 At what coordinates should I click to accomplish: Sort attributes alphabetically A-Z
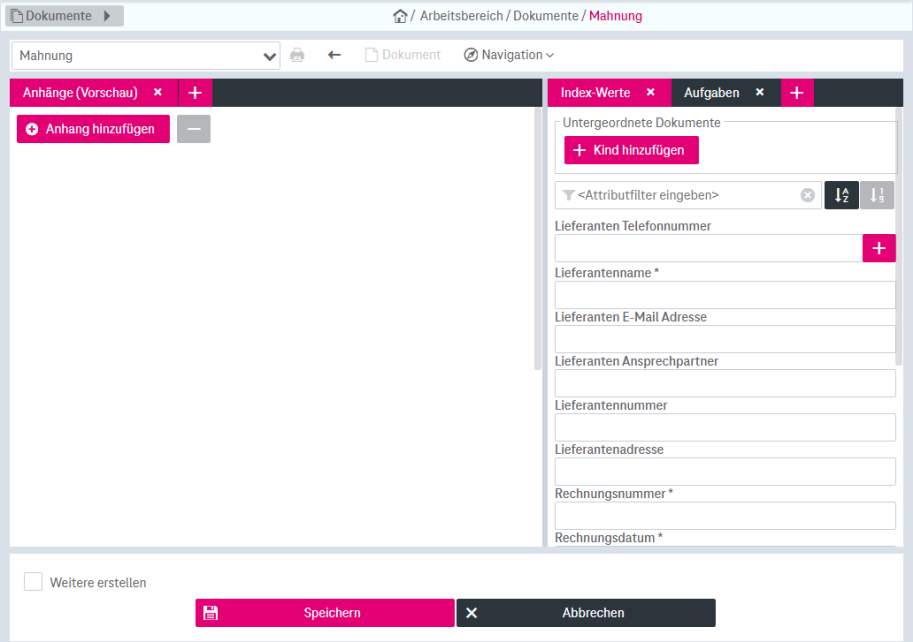841,195
